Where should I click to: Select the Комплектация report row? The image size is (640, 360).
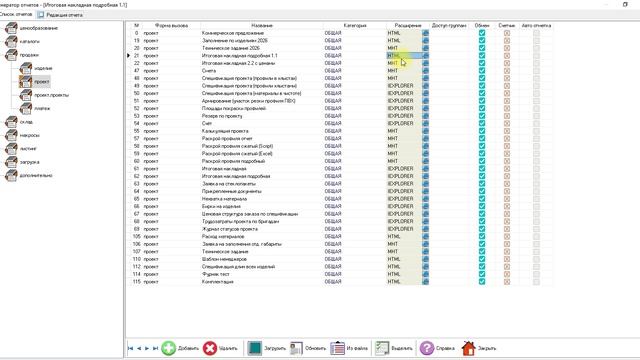click(218, 282)
